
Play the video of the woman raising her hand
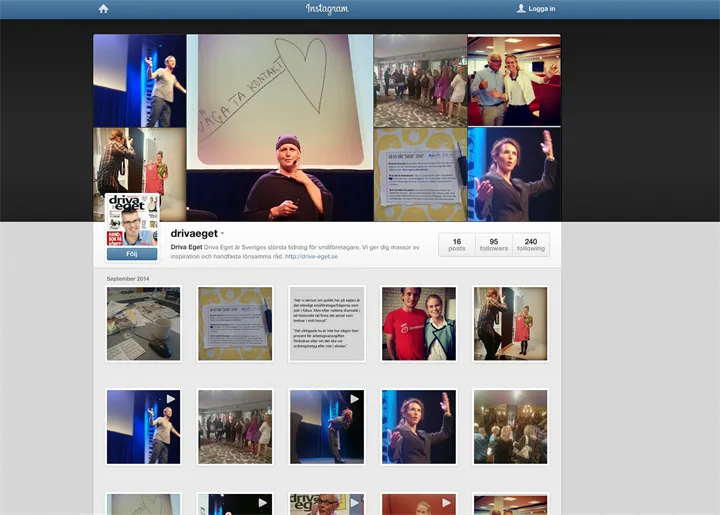pos(418,427)
